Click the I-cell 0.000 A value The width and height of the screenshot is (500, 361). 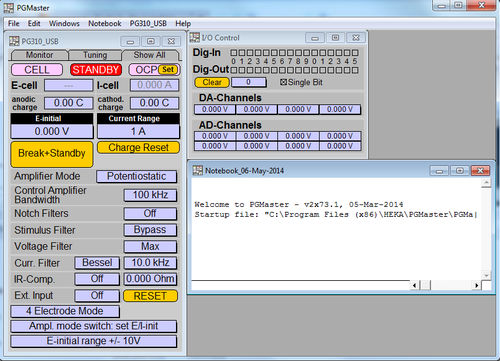154,85
